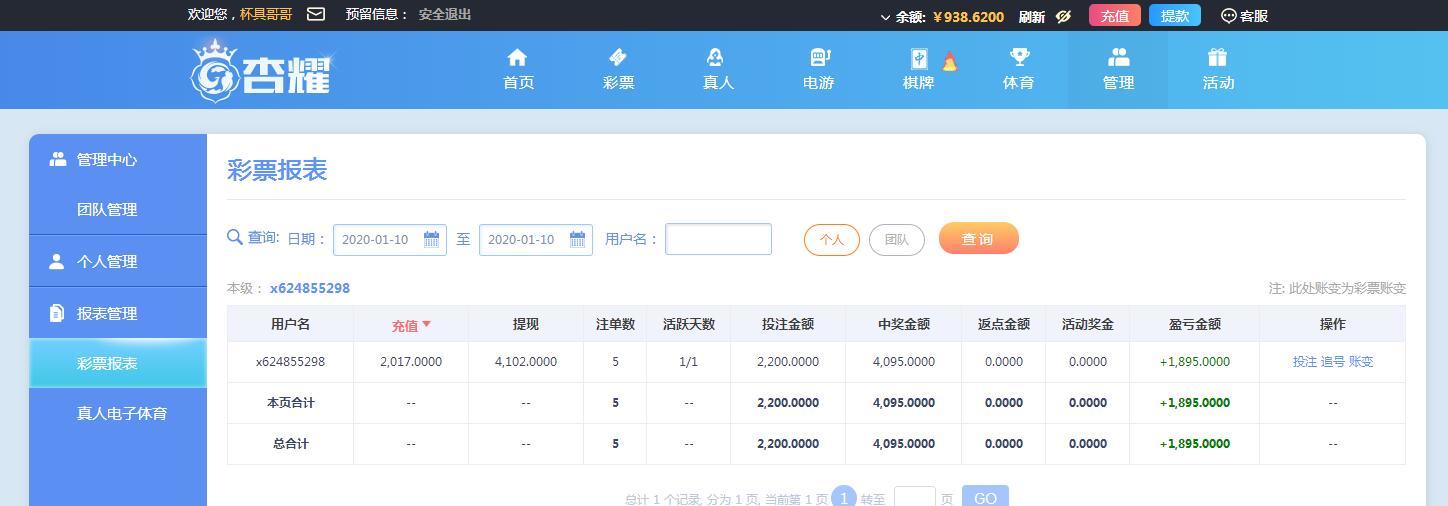The width and height of the screenshot is (1448, 506).
Task: Click username cell x624855298 in table
Action: click(290, 362)
